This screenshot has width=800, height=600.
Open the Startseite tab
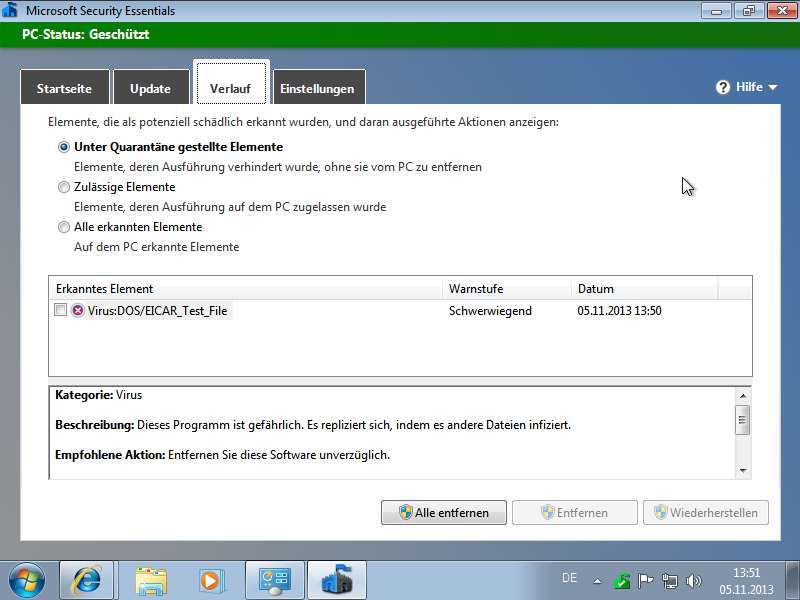click(65, 88)
